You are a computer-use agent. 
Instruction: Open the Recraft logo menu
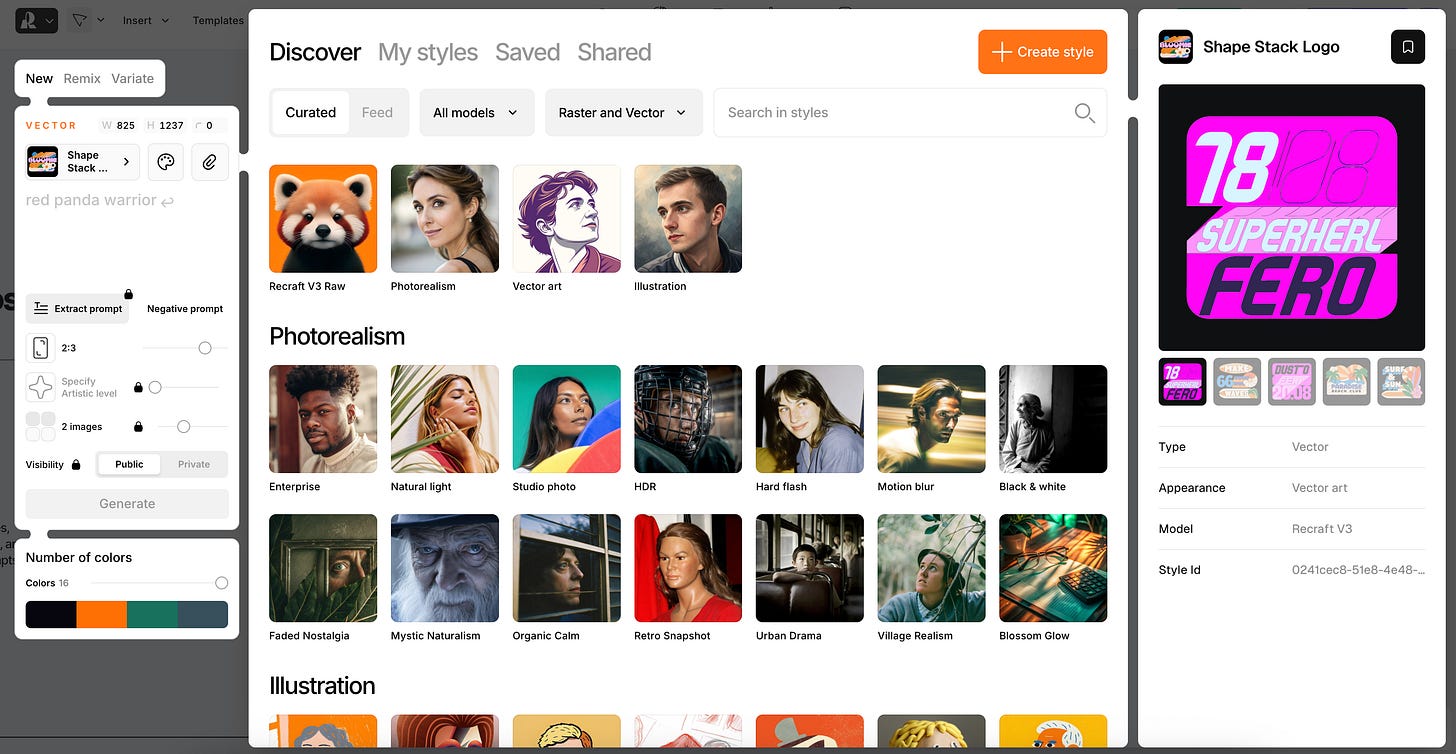pos(36,20)
